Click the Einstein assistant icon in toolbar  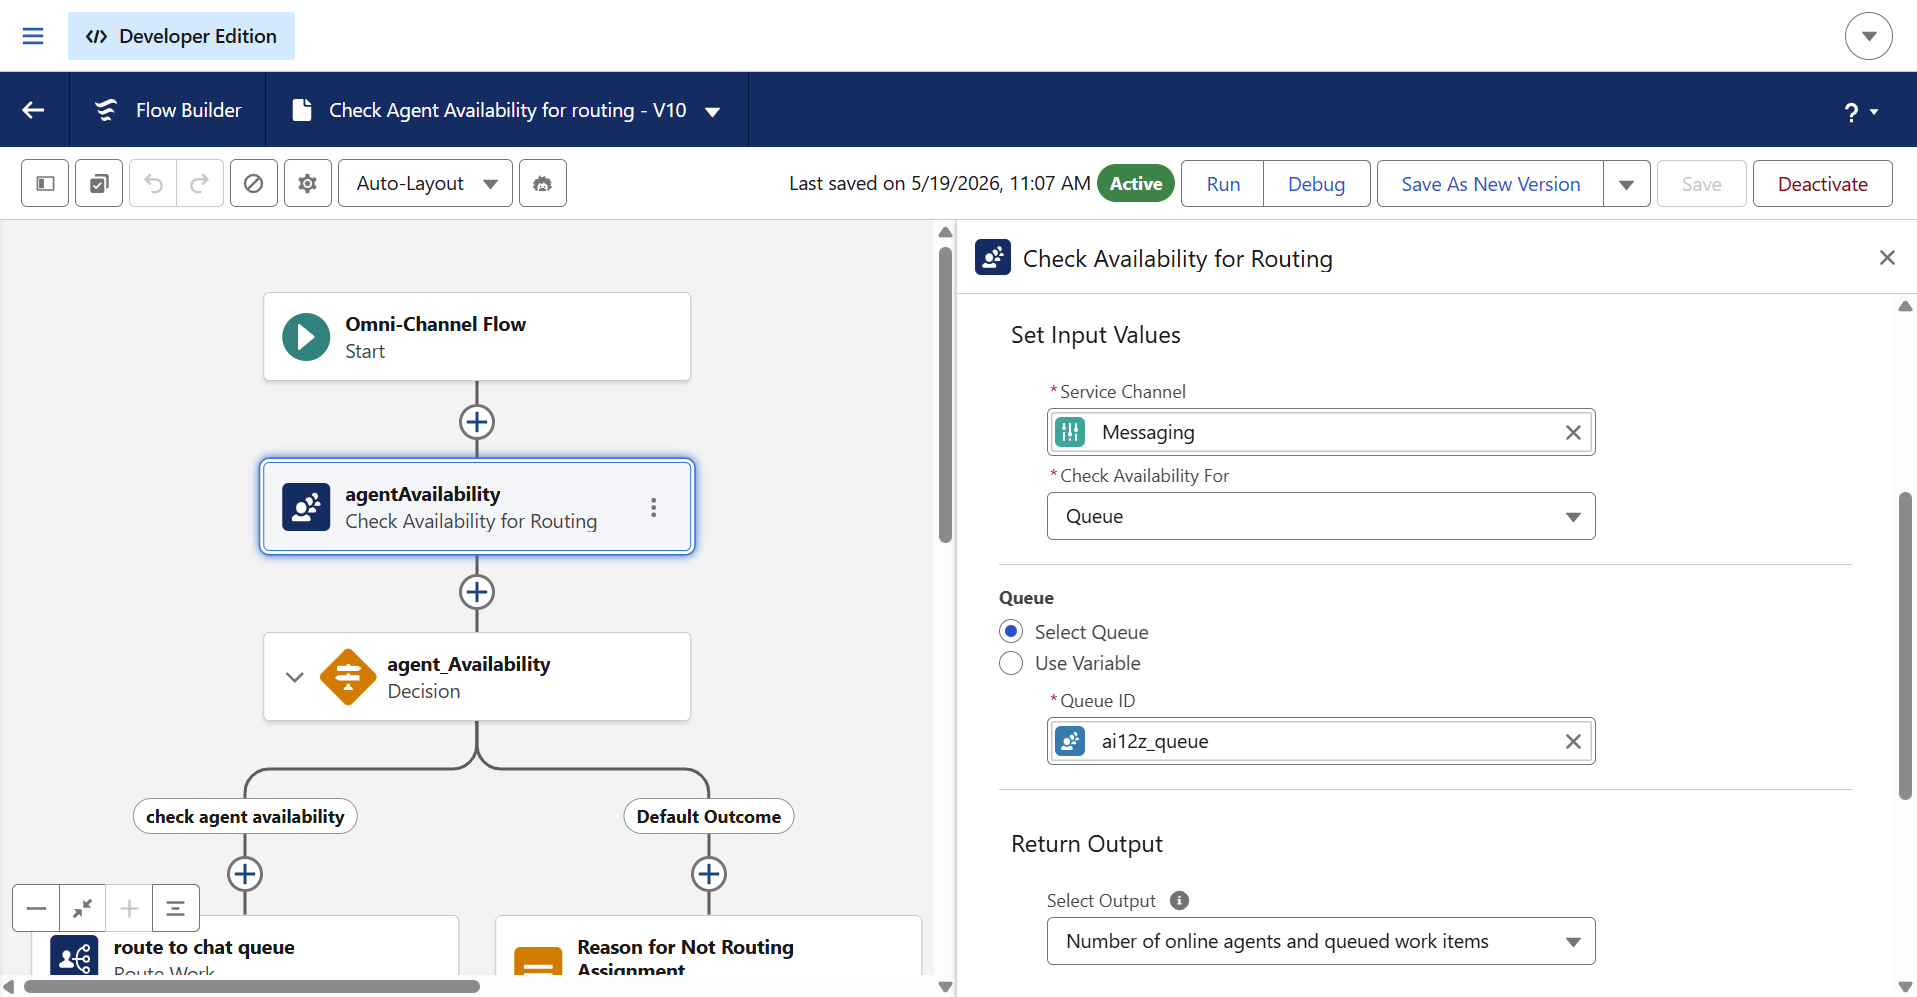(542, 183)
